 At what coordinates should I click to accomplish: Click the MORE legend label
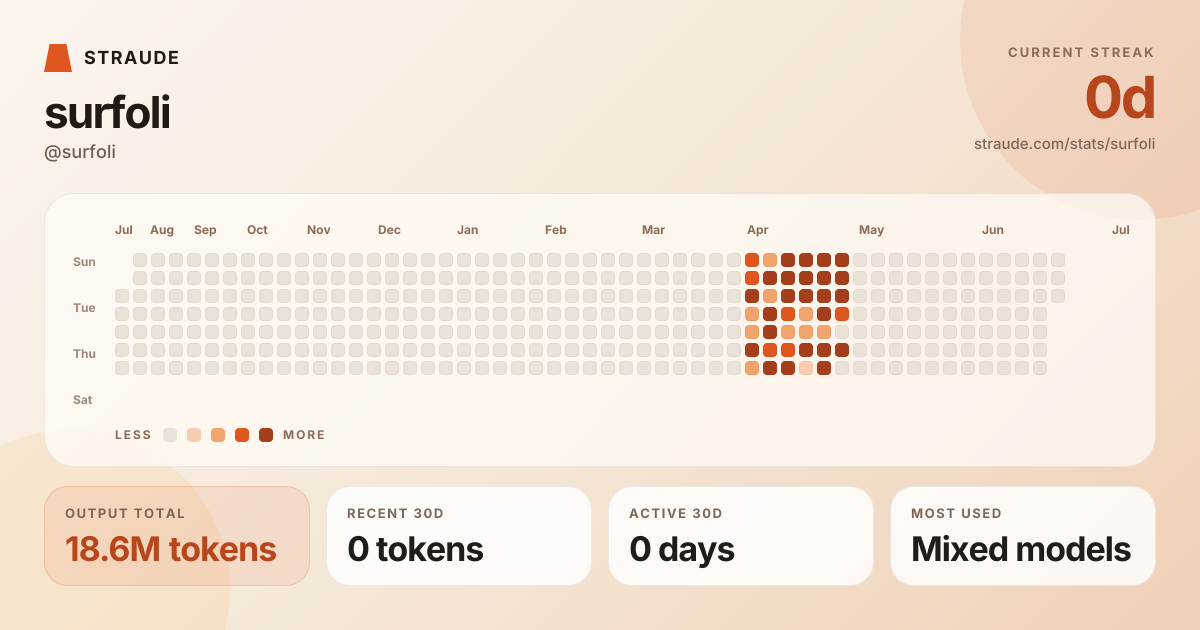[304, 435]
